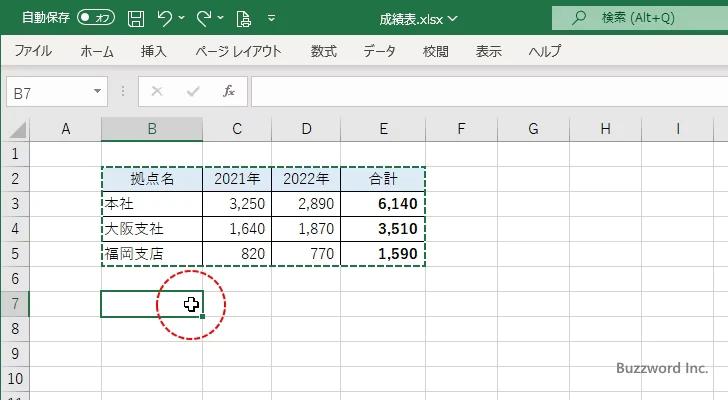Click the search box 検索 (Alt+Q)
Image resolution: width=728 pixels, height=400 pixels.
640,18
